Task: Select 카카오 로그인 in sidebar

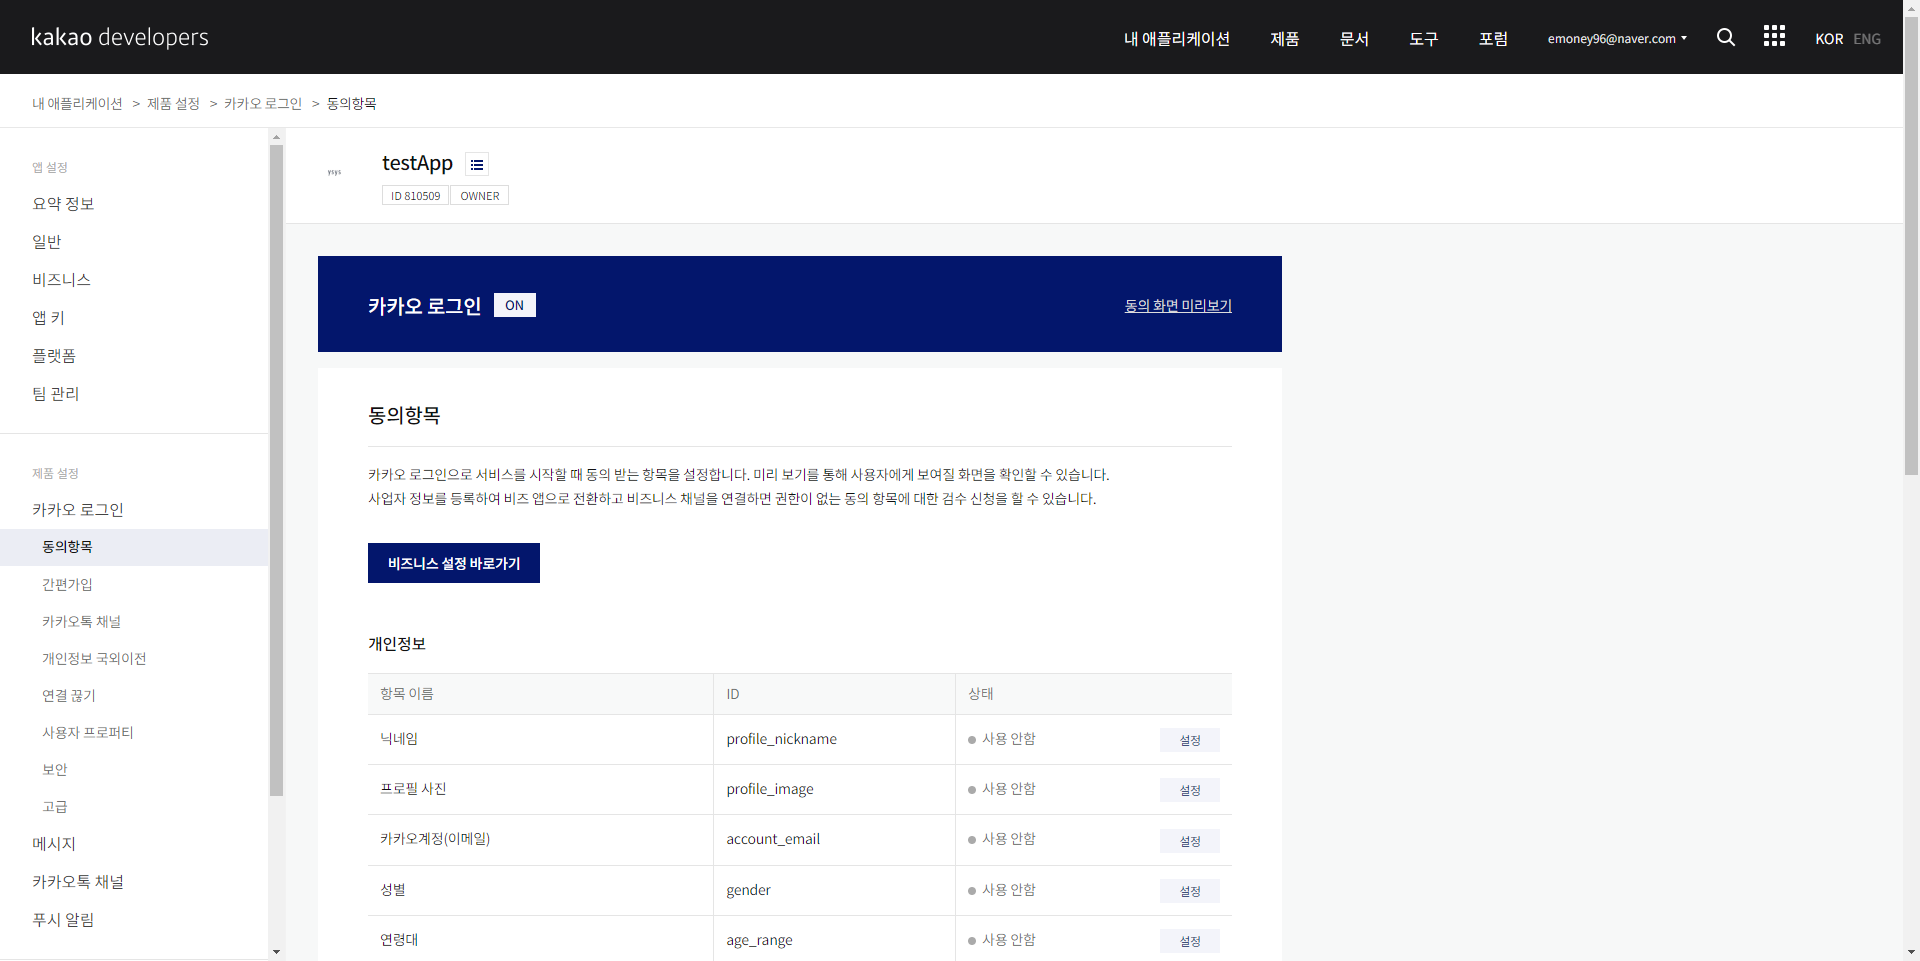Action: point(78,510)
